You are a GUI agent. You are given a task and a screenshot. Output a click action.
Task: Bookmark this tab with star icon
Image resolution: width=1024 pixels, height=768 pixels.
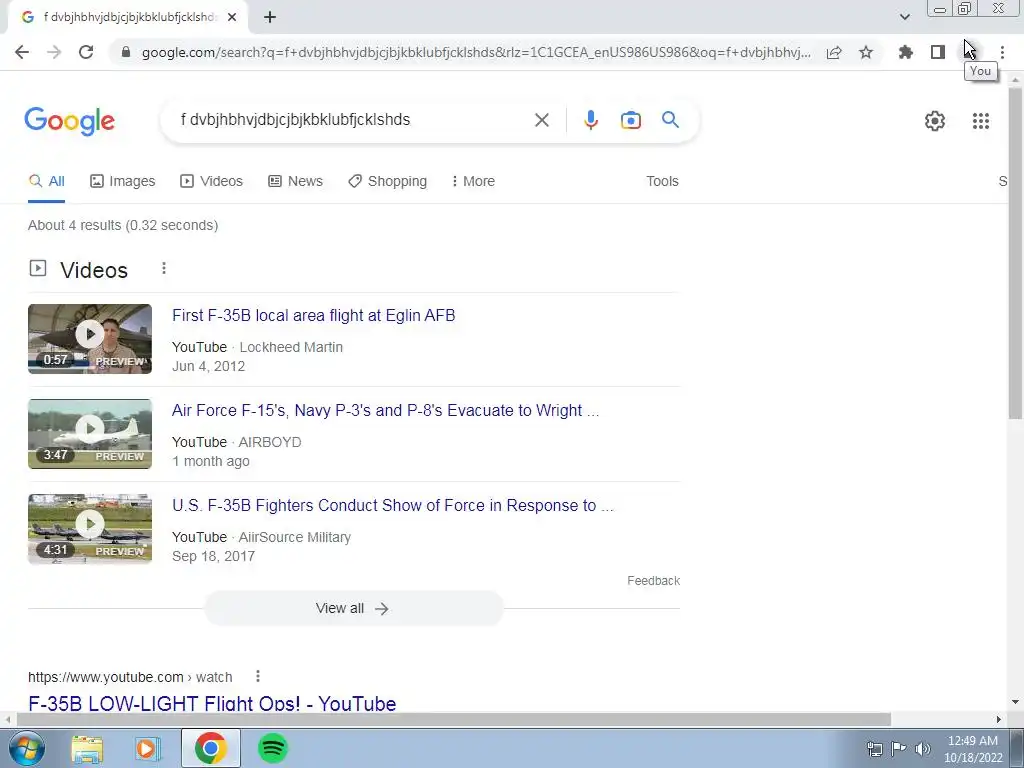coord(866,52)
